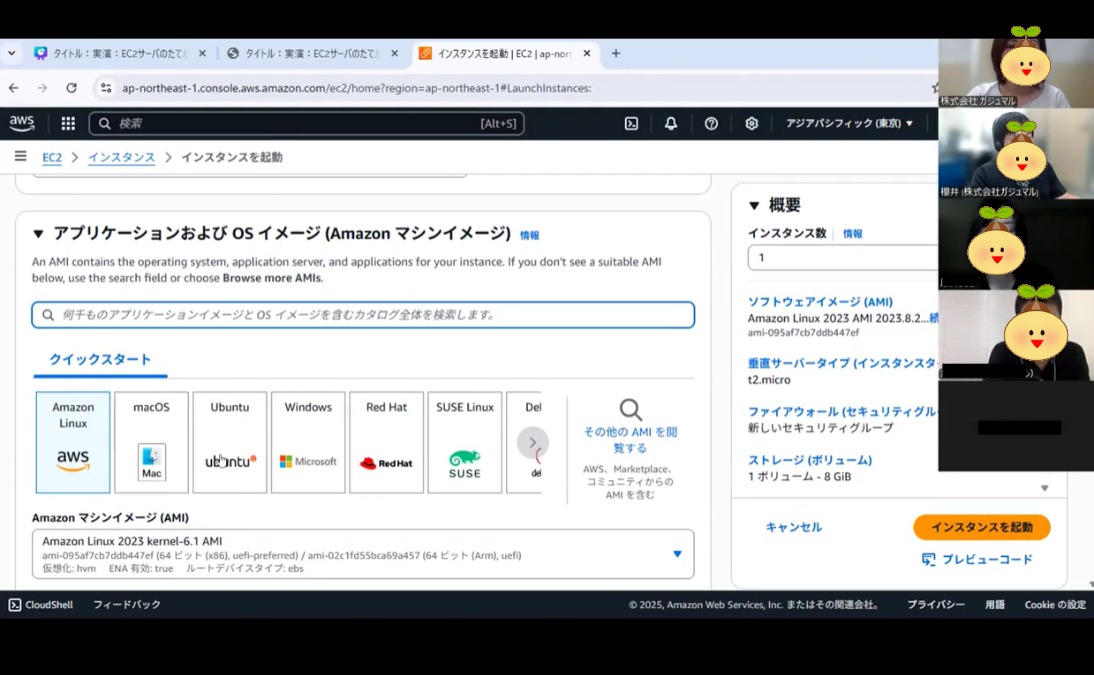Open the notifications bell

click(x=671, y=123)
